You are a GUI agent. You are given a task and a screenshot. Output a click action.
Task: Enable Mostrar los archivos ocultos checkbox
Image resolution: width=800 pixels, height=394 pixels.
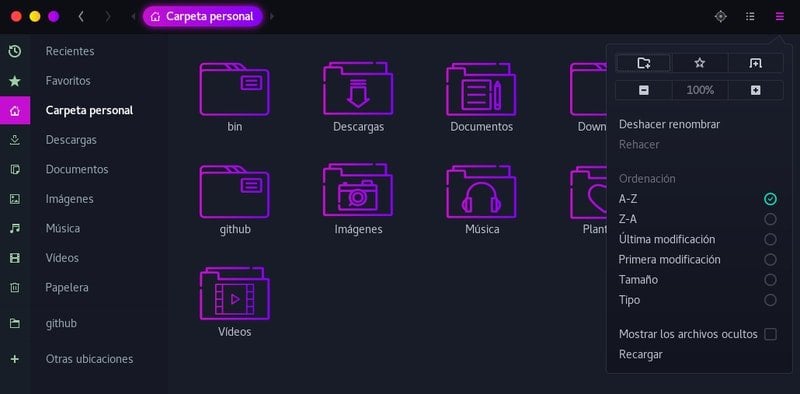(770, 334)
